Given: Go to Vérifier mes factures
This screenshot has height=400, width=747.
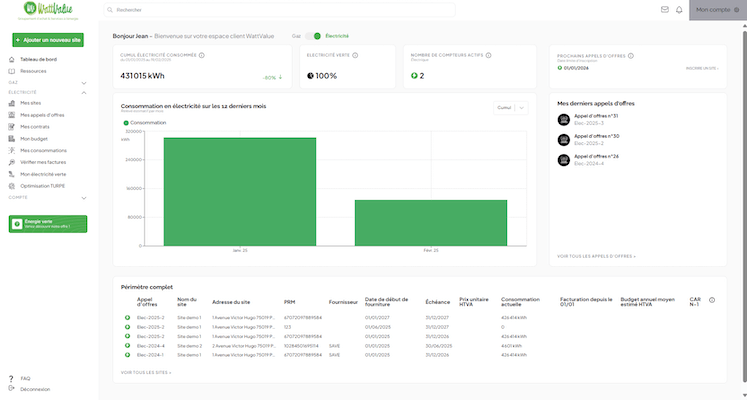Looking at the screenshot, I should click(x=42, y=162).
